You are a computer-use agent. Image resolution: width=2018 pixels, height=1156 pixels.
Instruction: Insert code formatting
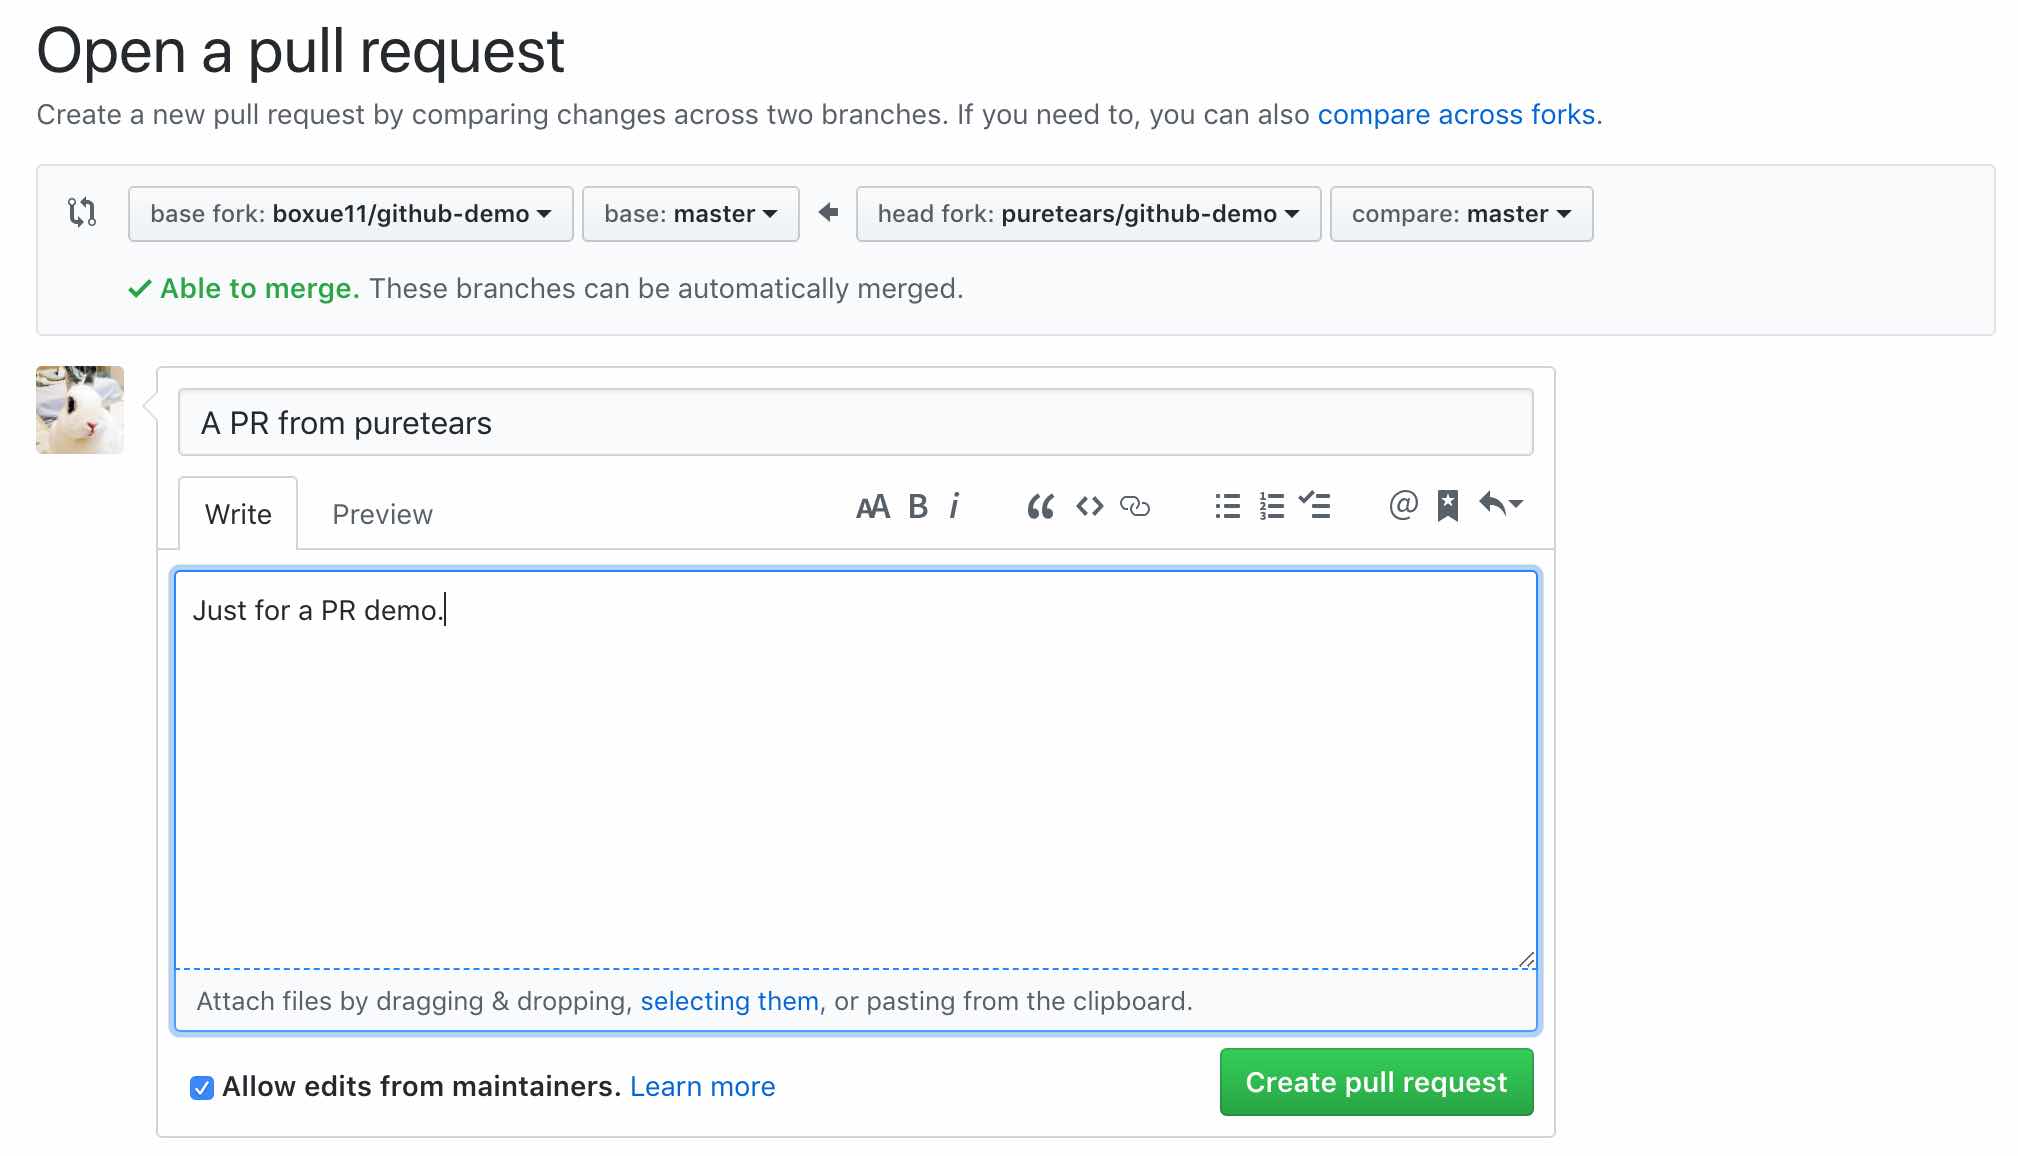coord(1089,507)
